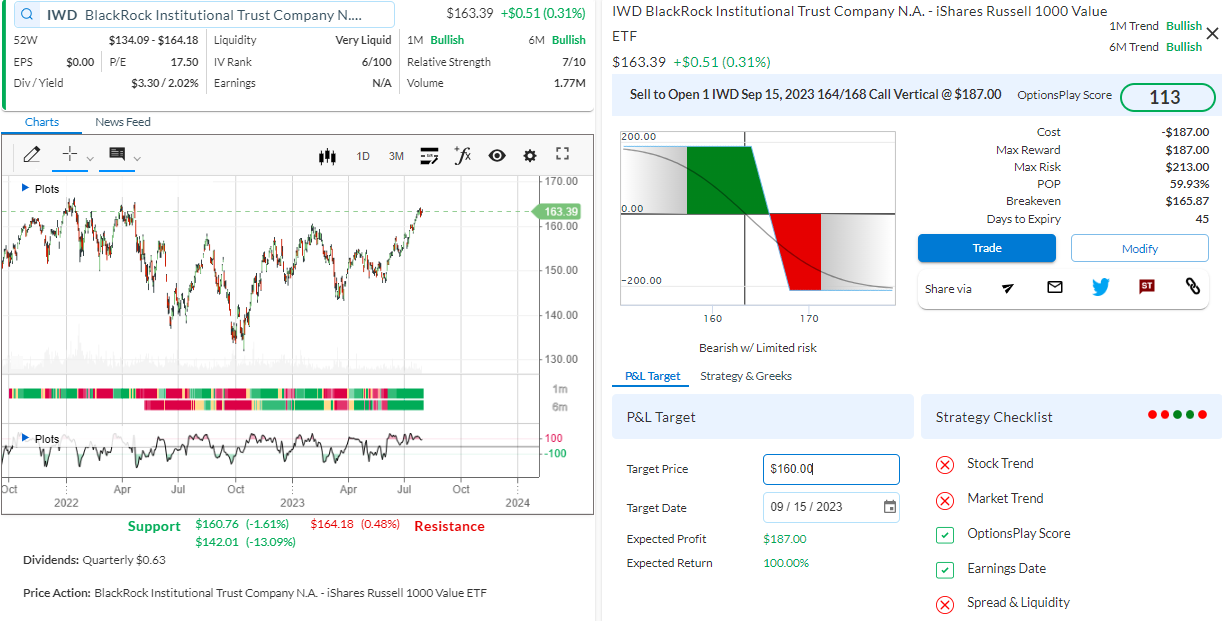Click the Expected Return 100.00% value
The image size is (1222, 621).
(786, 563)
